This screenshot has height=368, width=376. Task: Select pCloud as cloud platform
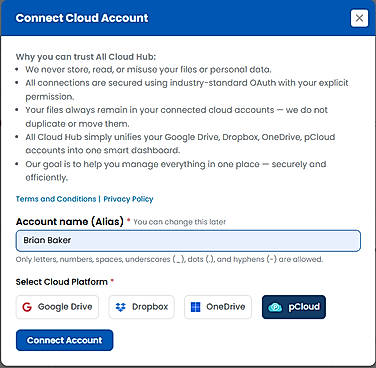point(294,307)
